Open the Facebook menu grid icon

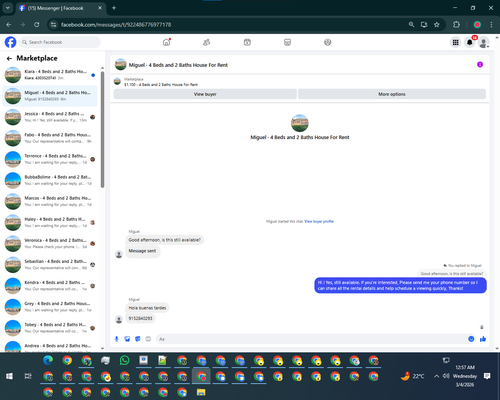[455, 42]
